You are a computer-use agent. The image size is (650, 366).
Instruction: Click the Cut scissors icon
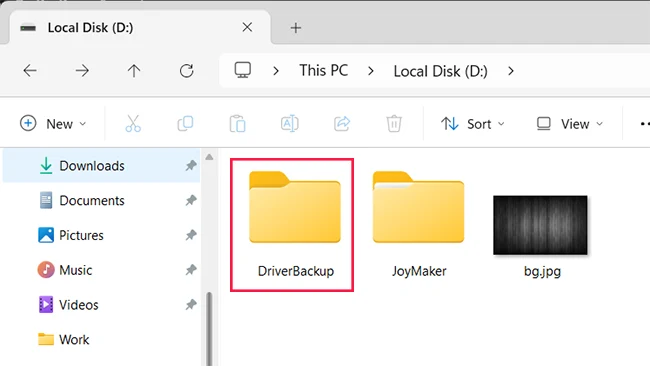(133, 124)
